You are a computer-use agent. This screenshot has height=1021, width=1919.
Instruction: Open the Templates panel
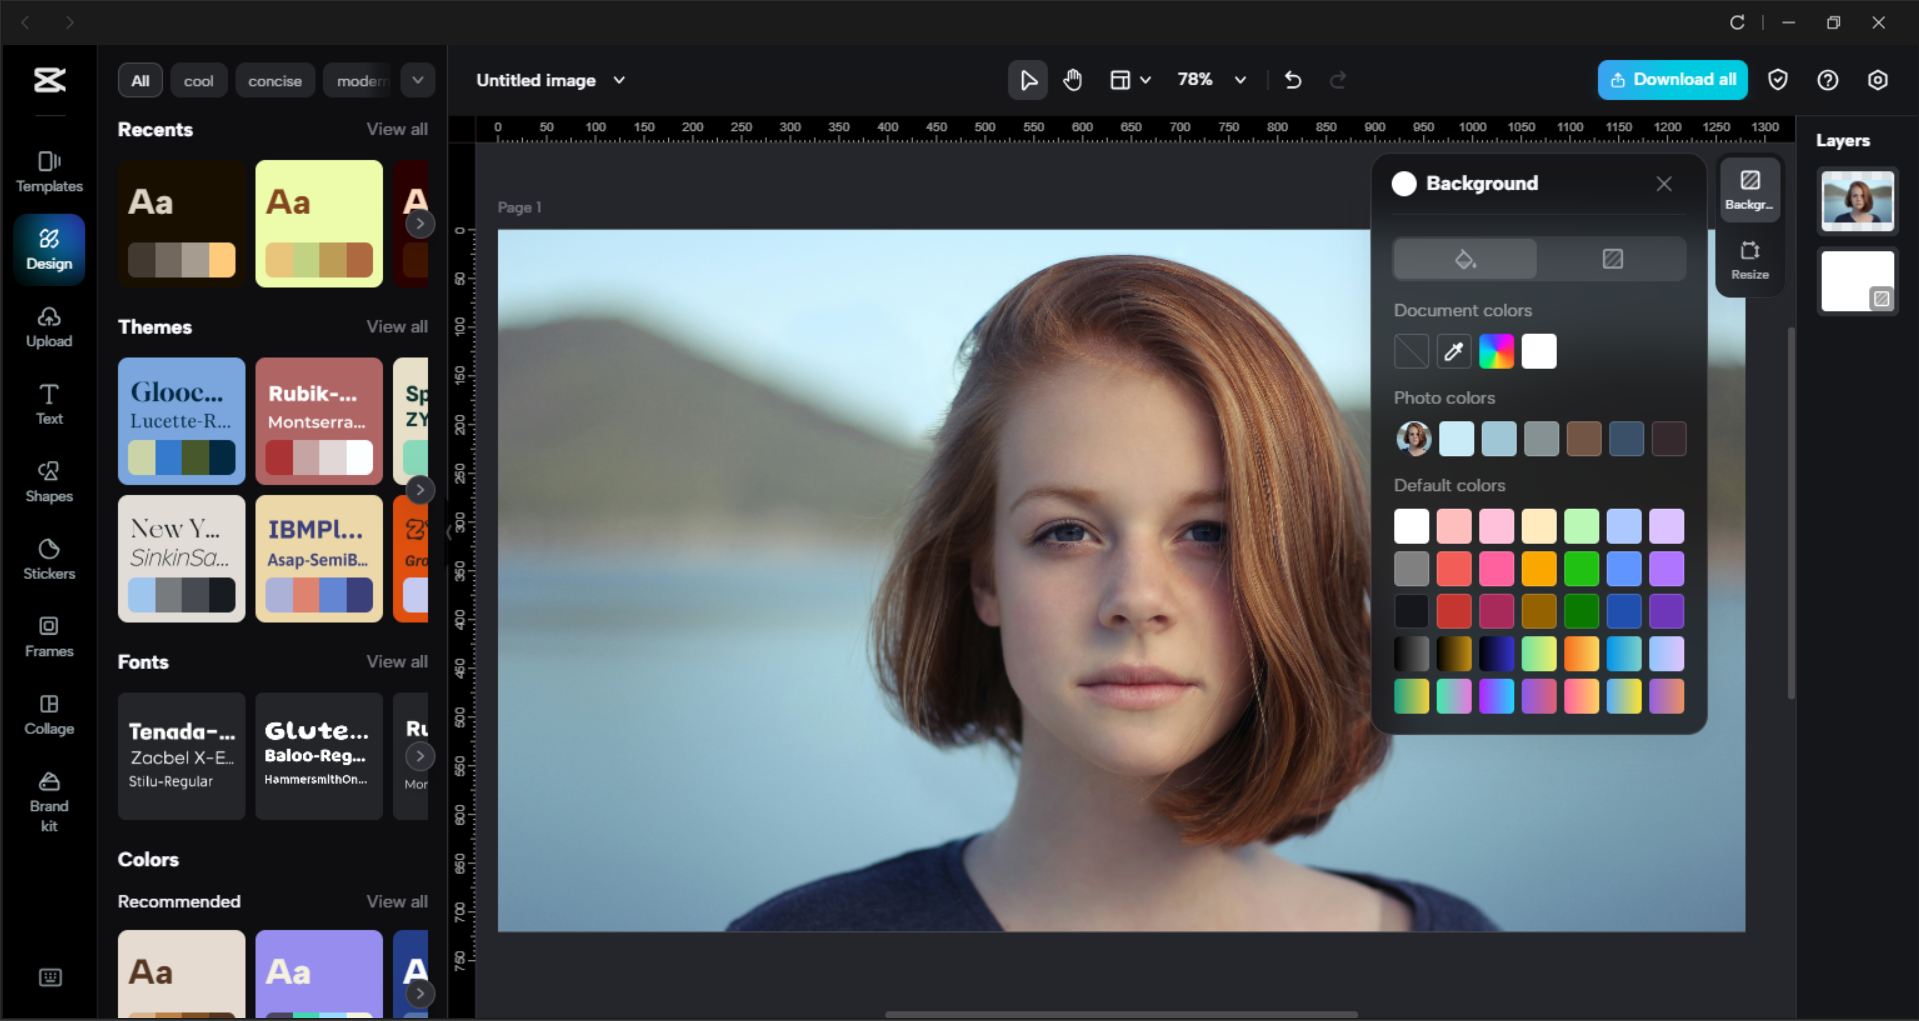coord(48,171)
